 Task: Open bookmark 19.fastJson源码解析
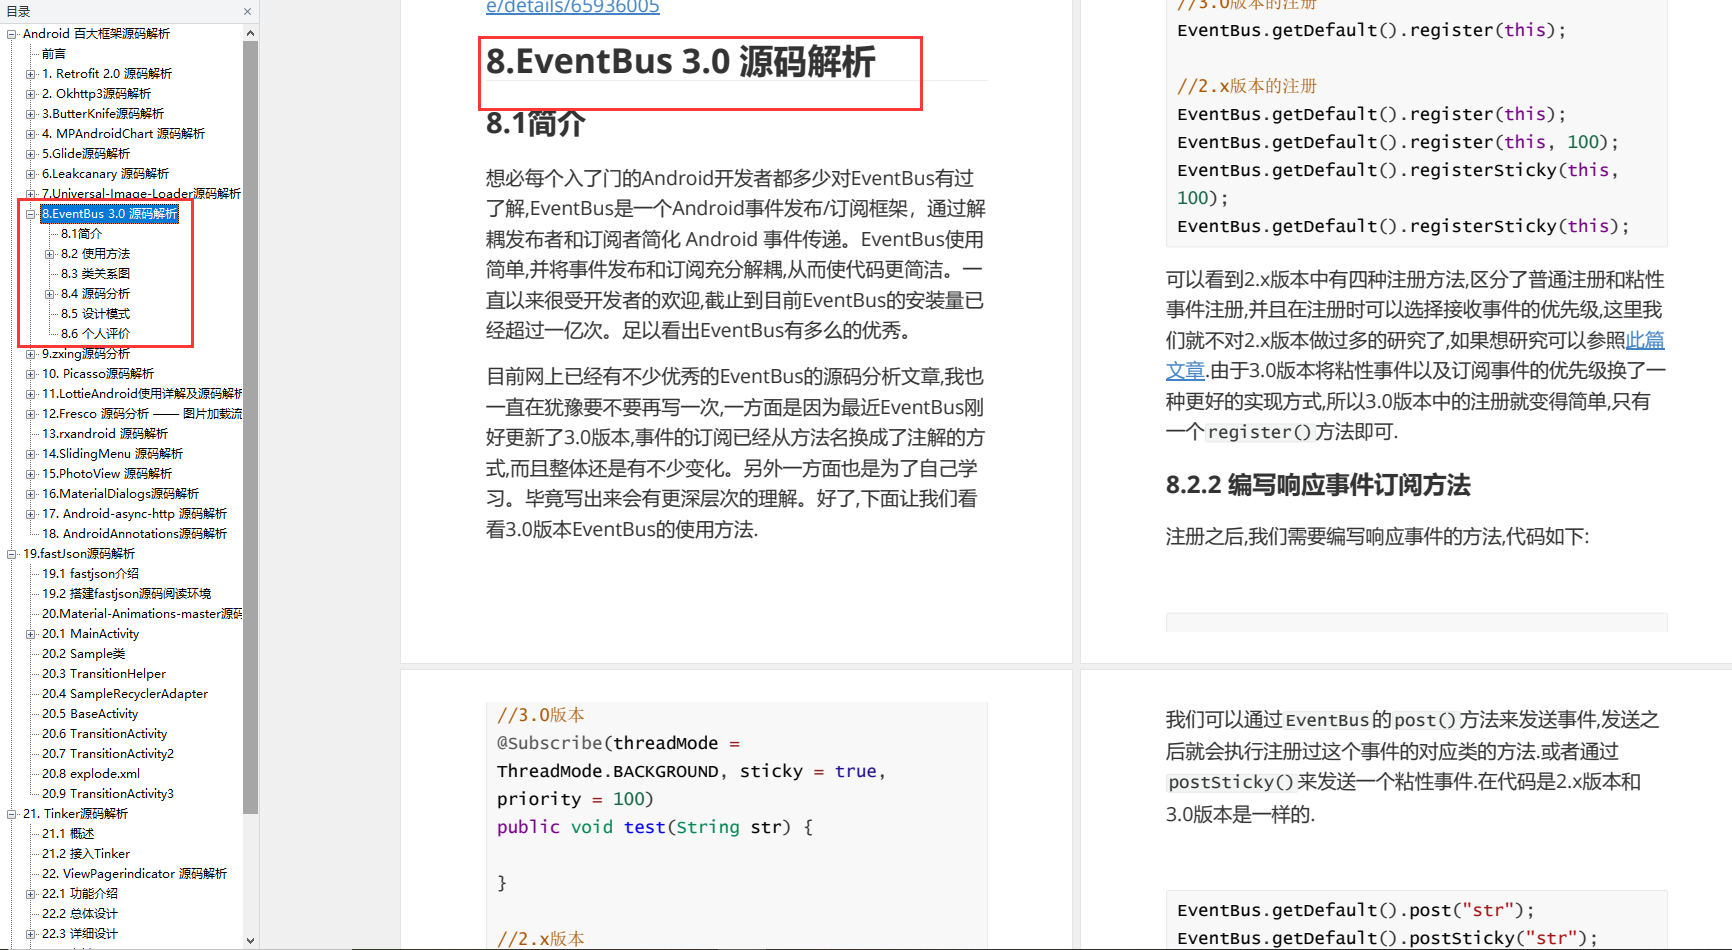(79, 554)
